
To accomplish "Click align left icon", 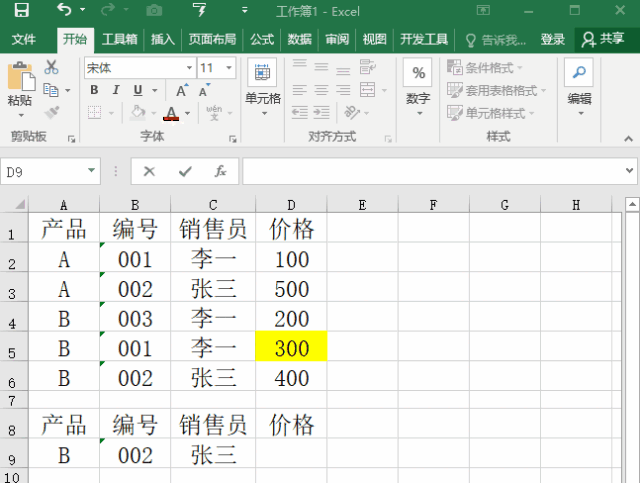I will [x=300, y=90].
